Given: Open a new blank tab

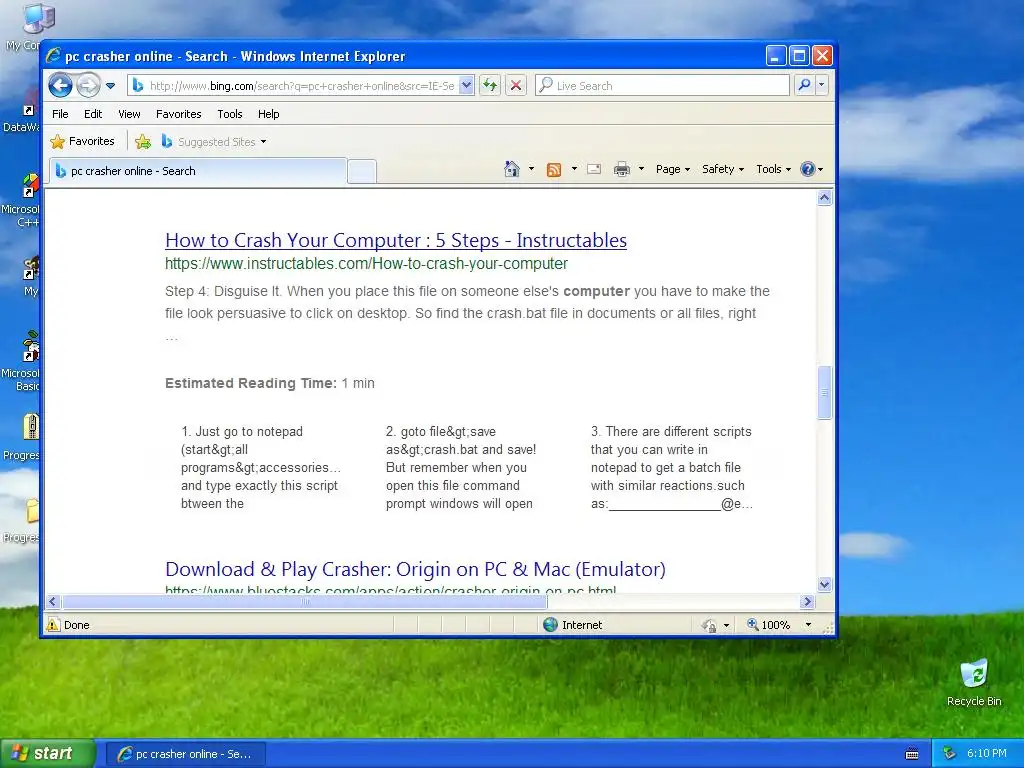Looking at the screenshot, I should (x=362, y=172).
